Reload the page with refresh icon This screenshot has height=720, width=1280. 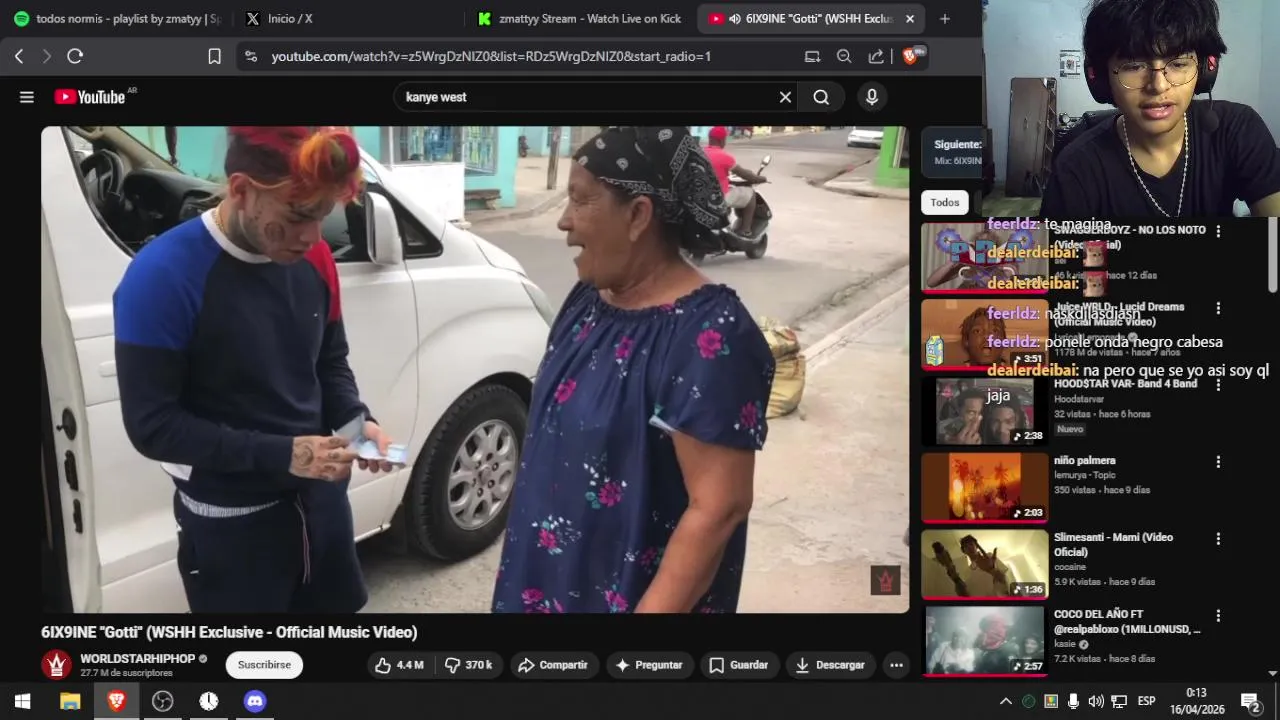click(75, 57)
